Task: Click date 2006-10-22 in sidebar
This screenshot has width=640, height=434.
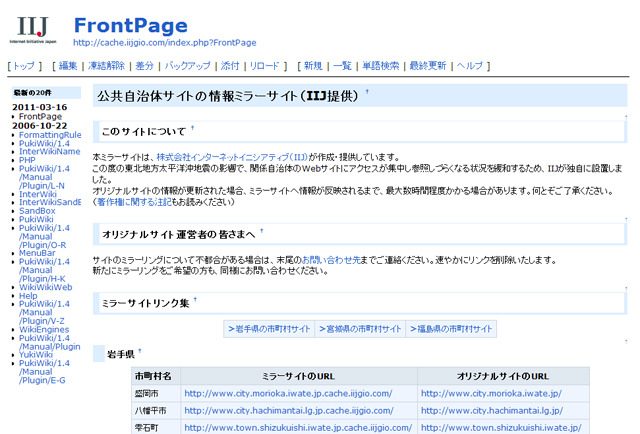Action: click(40, 126)
